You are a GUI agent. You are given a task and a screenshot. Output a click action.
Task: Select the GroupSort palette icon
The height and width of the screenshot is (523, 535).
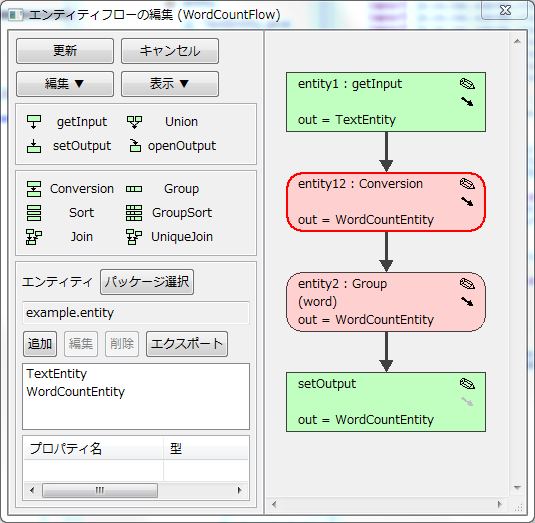pos(134,213)
